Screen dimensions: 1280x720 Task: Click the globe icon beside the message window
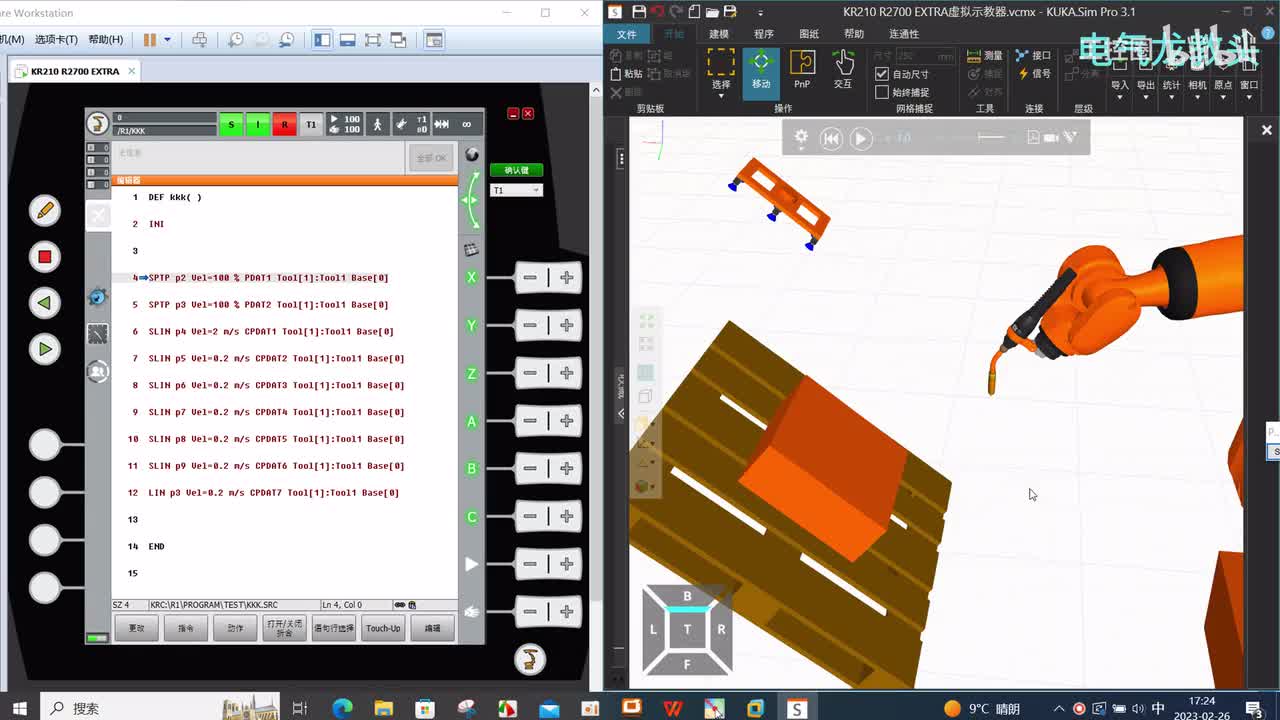click(x=472, y=155)
